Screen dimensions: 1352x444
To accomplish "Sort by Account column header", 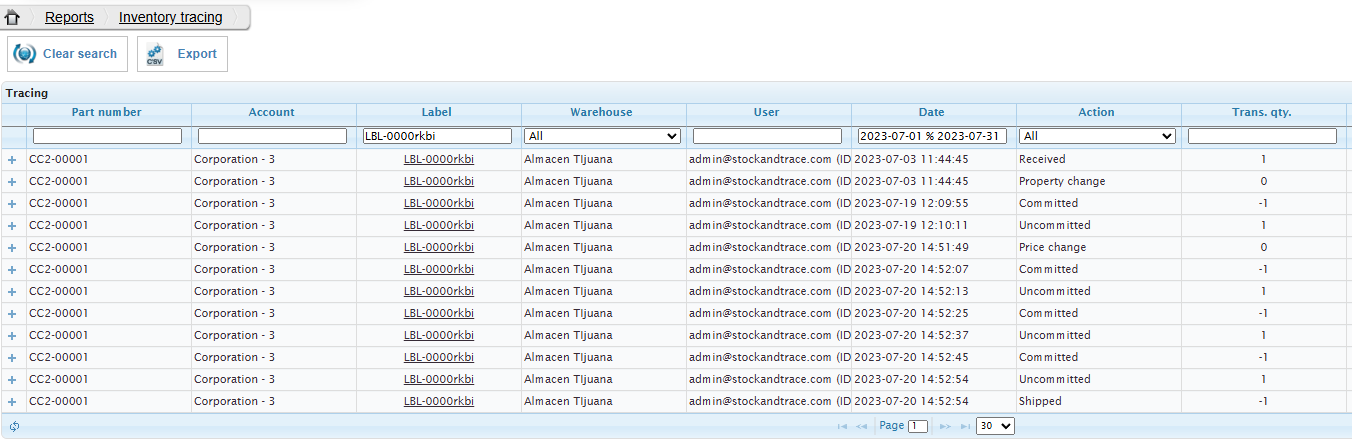I will pyautogui.click(x=272, y=113).
